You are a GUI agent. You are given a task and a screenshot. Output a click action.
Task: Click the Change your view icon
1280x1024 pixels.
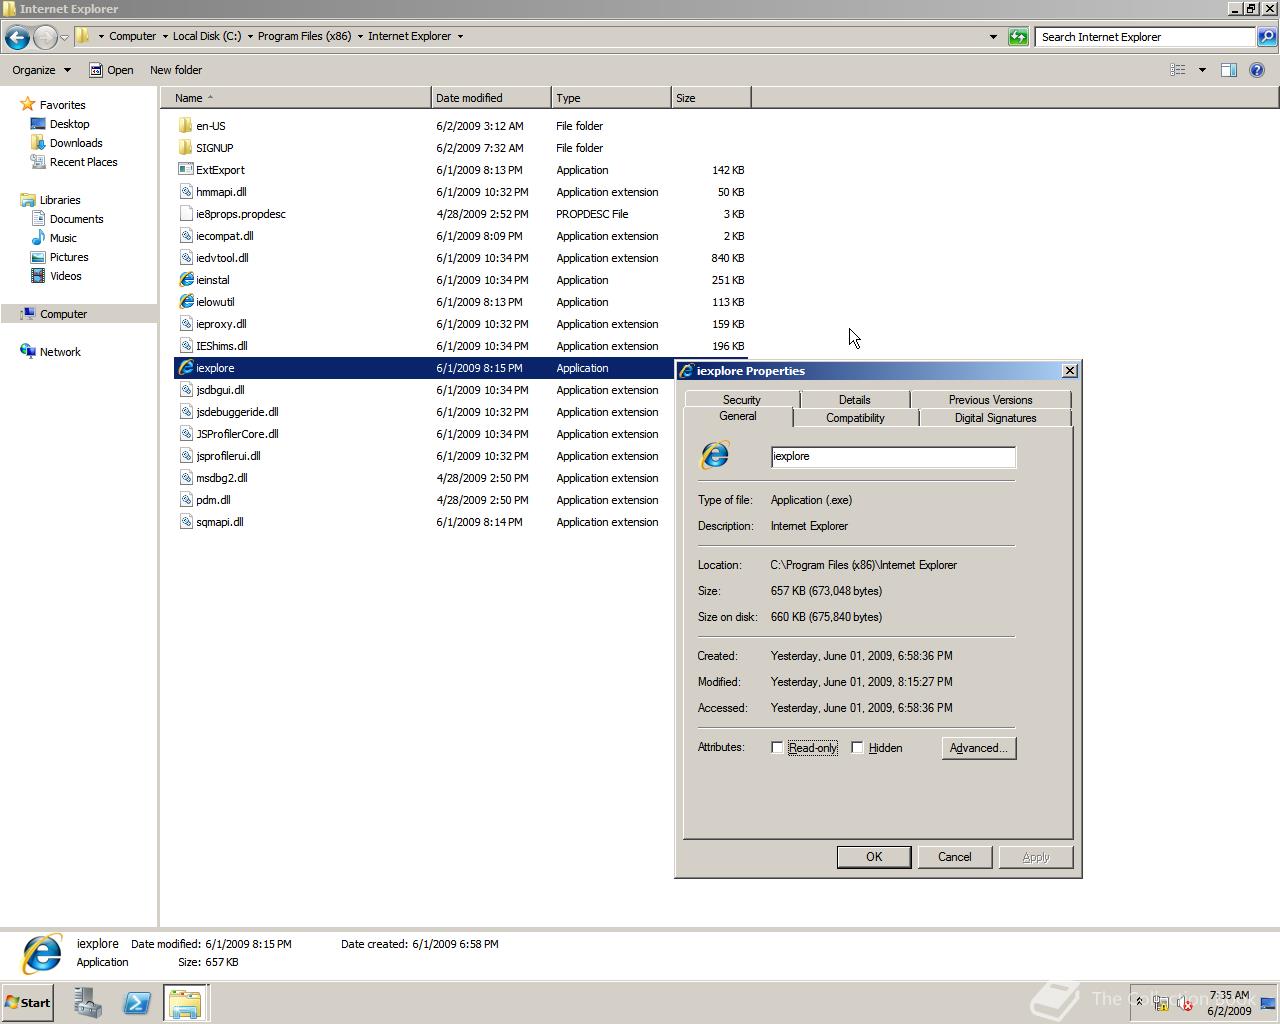(1178, 70)
